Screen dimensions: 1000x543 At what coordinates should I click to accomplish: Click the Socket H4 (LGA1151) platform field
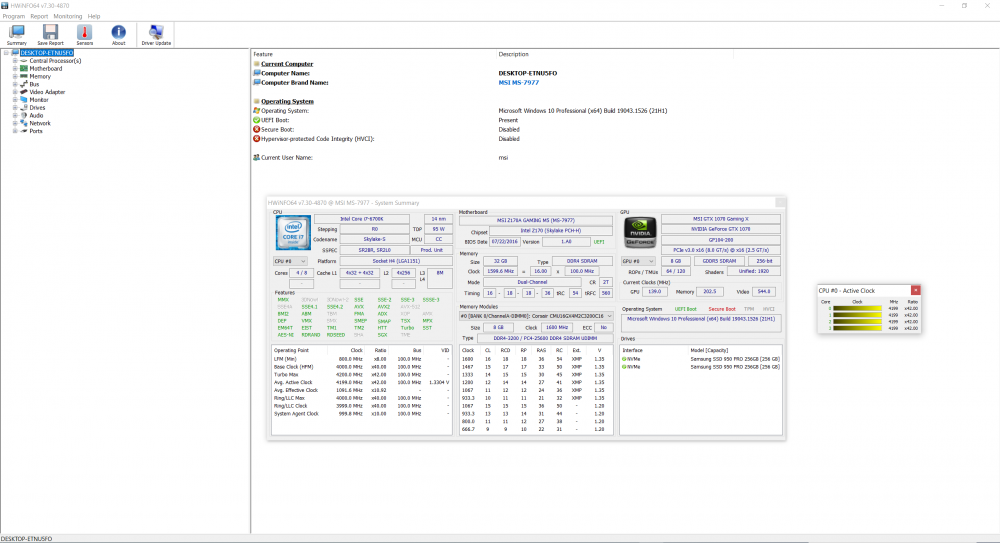click(395, 261)
